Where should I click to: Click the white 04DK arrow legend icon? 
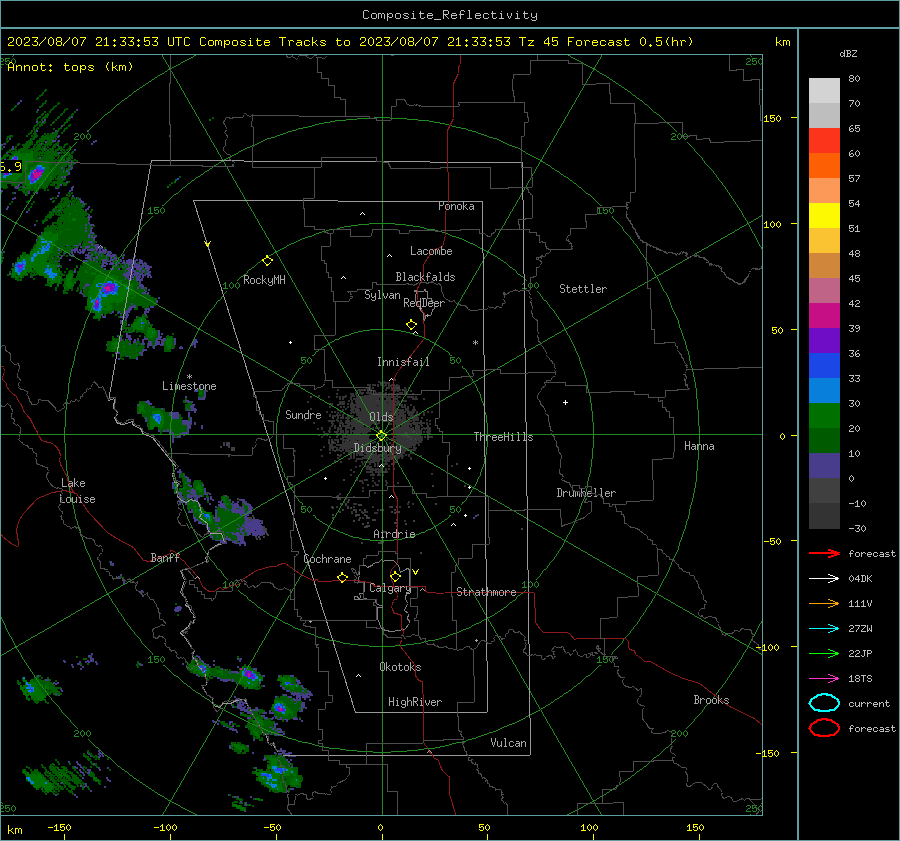coord(824,579)
